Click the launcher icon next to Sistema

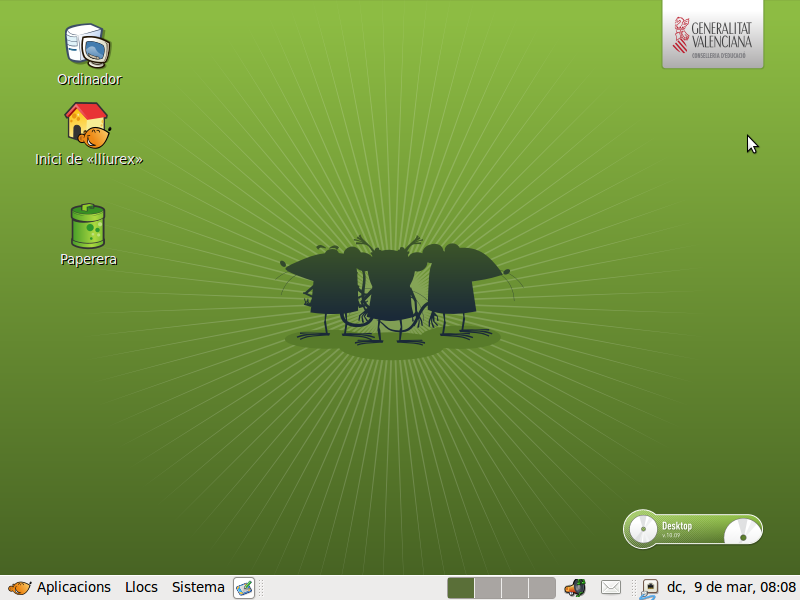point(244,588)
